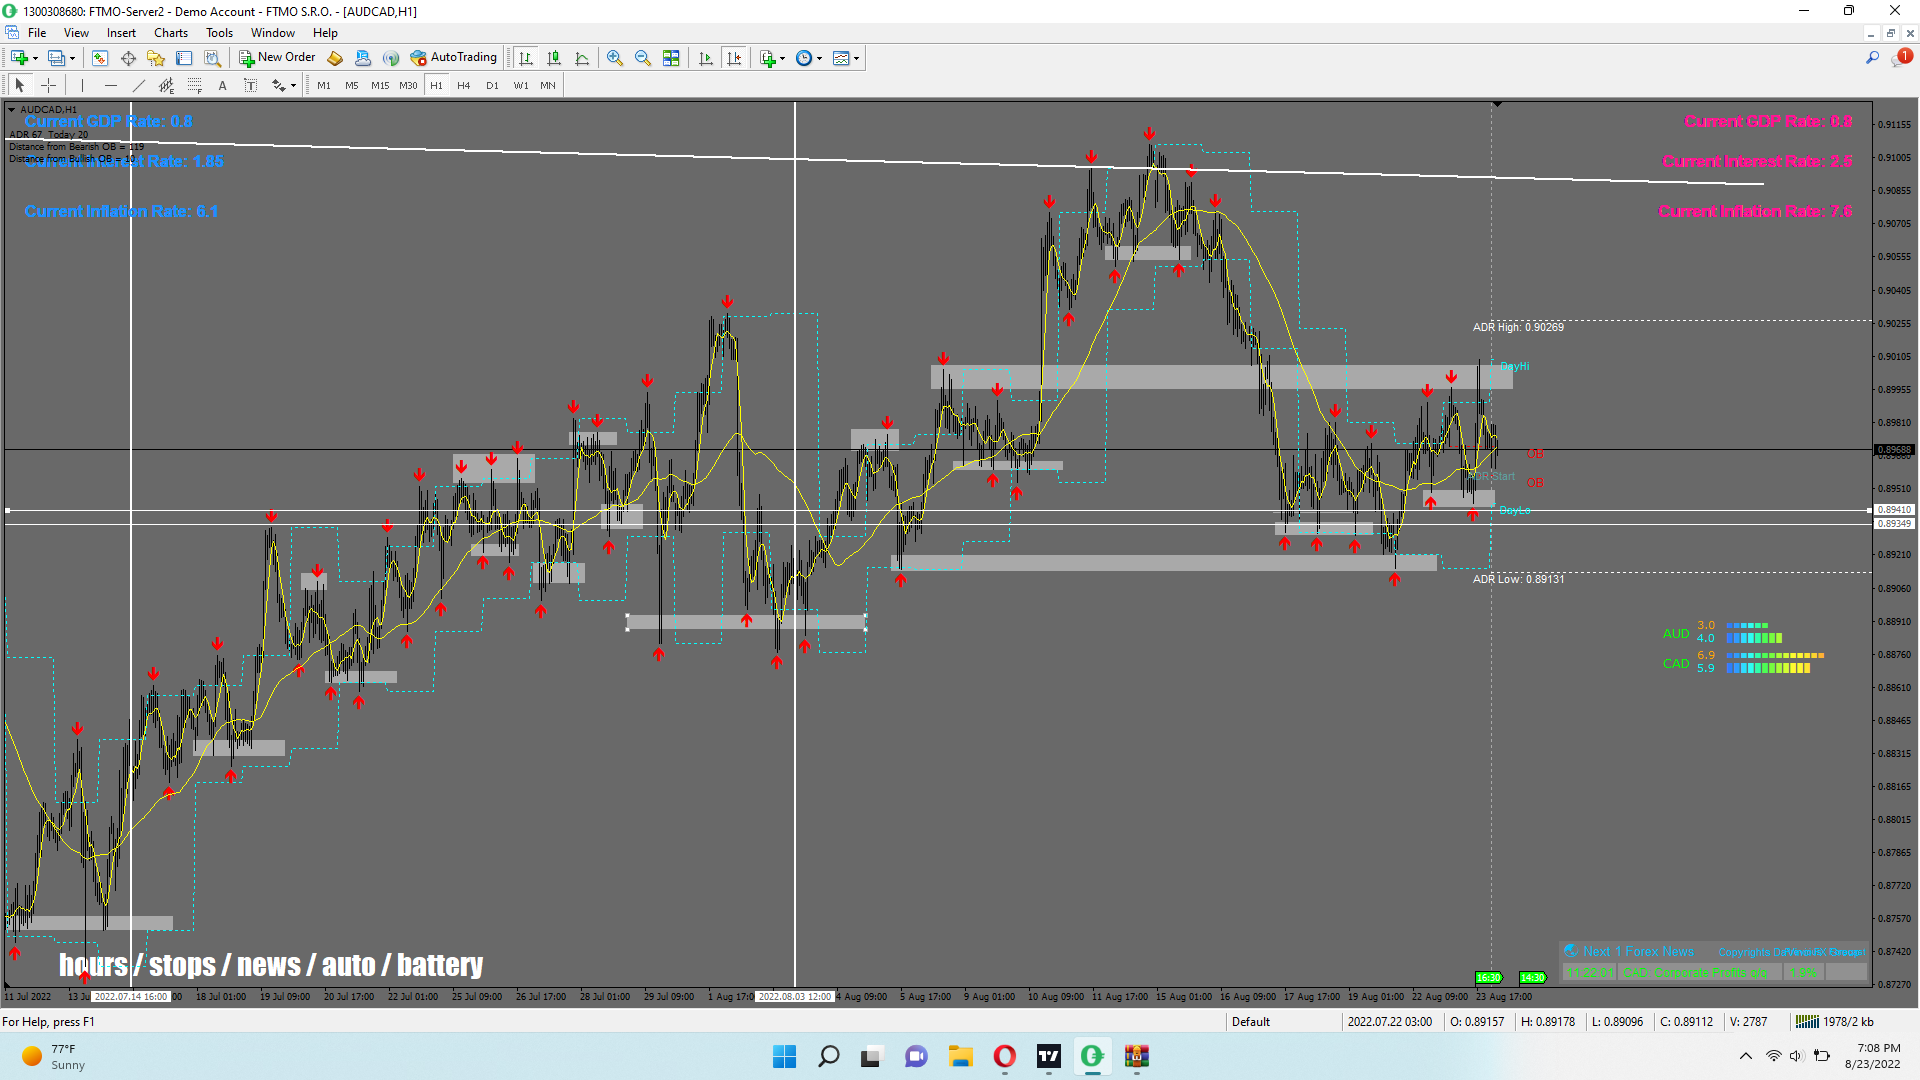Toggle the chart auto scroll button

706,58
